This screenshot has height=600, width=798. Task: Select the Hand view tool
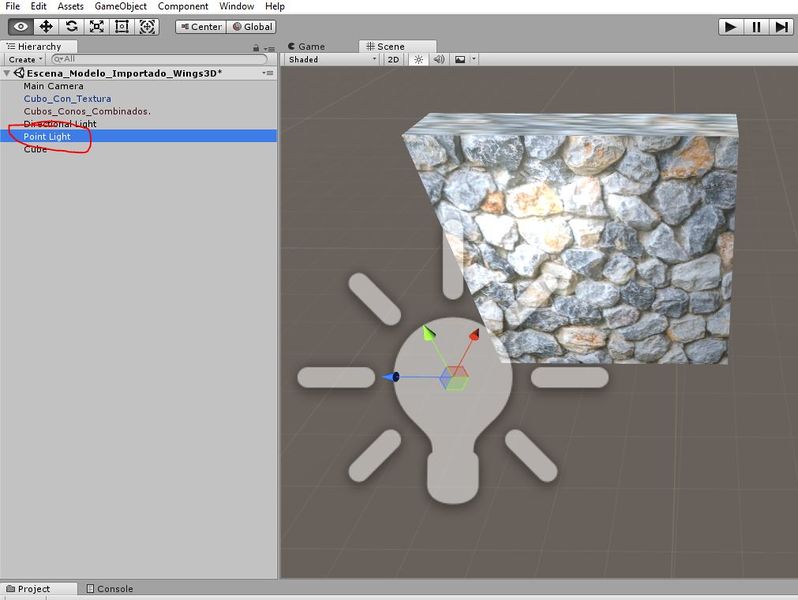(21, 26)
